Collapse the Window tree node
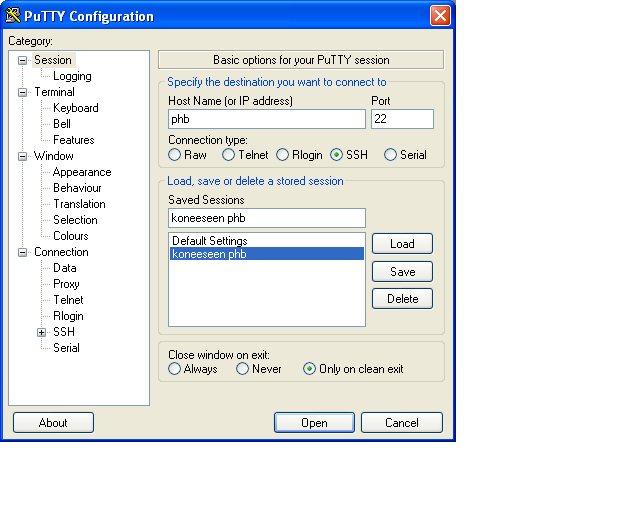The height and width of the screenshot is (512, 640). coord(22,156)
